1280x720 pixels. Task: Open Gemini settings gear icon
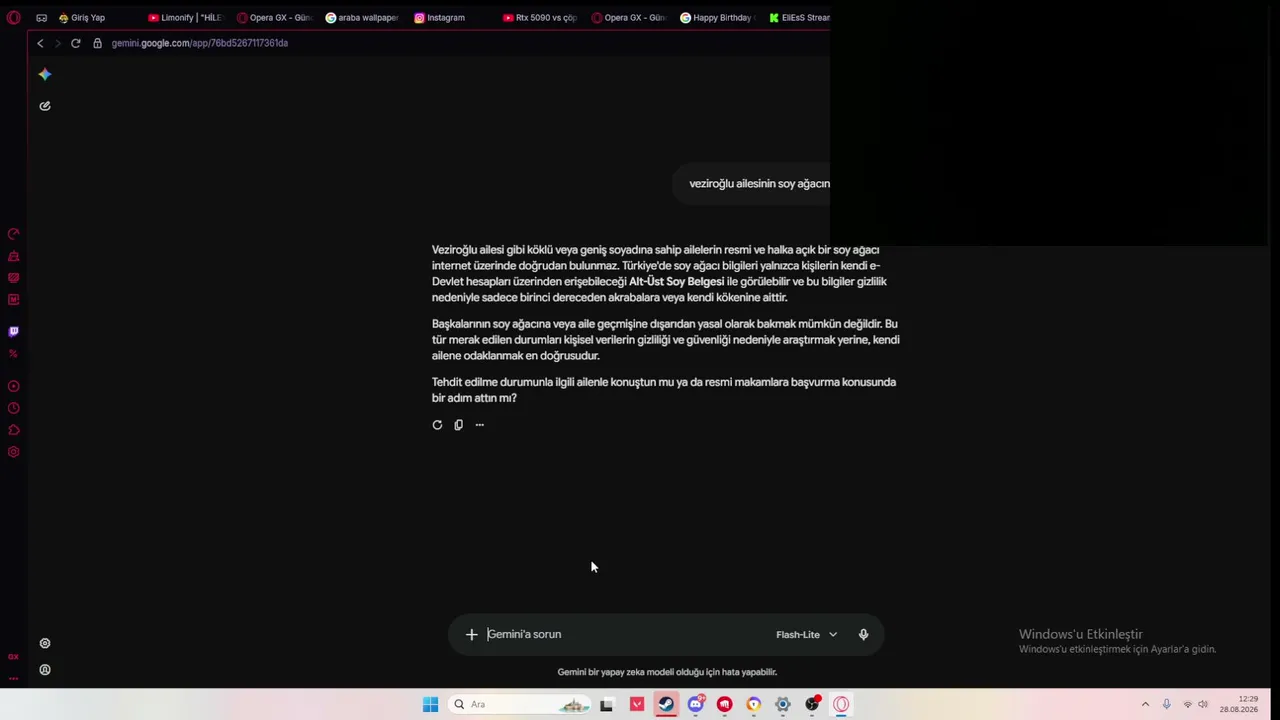click(45, 644)
